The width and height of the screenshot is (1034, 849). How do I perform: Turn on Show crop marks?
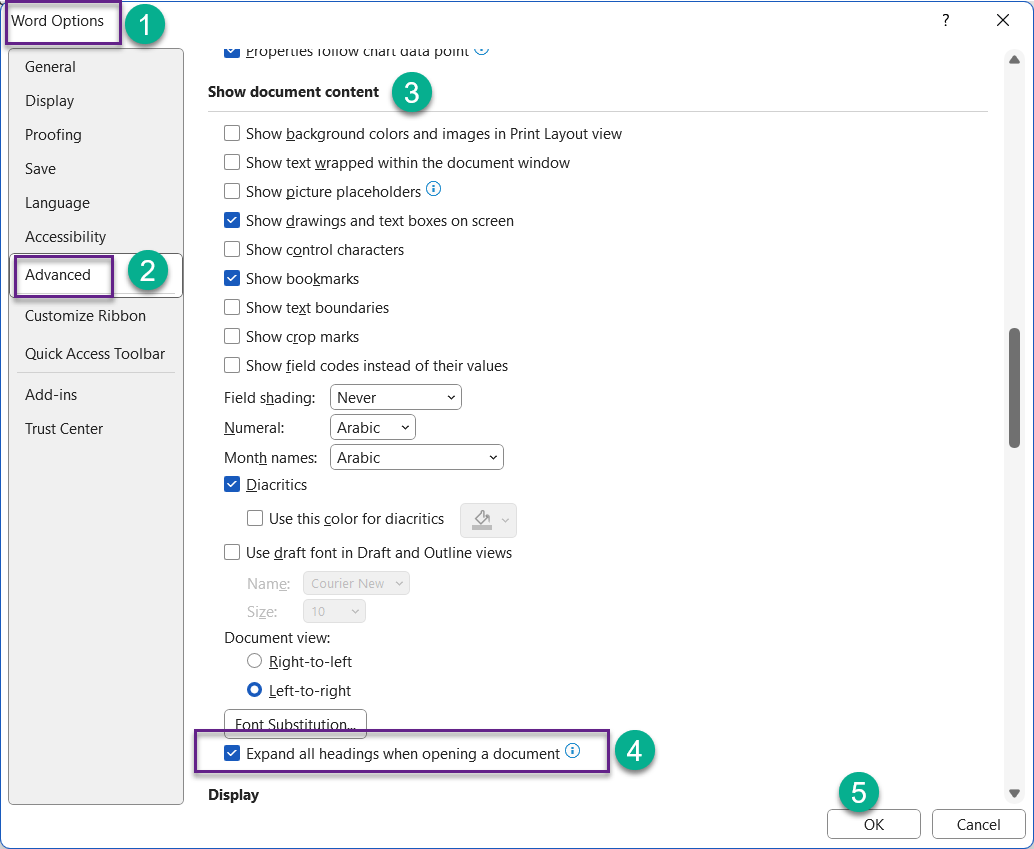[232, 336]
